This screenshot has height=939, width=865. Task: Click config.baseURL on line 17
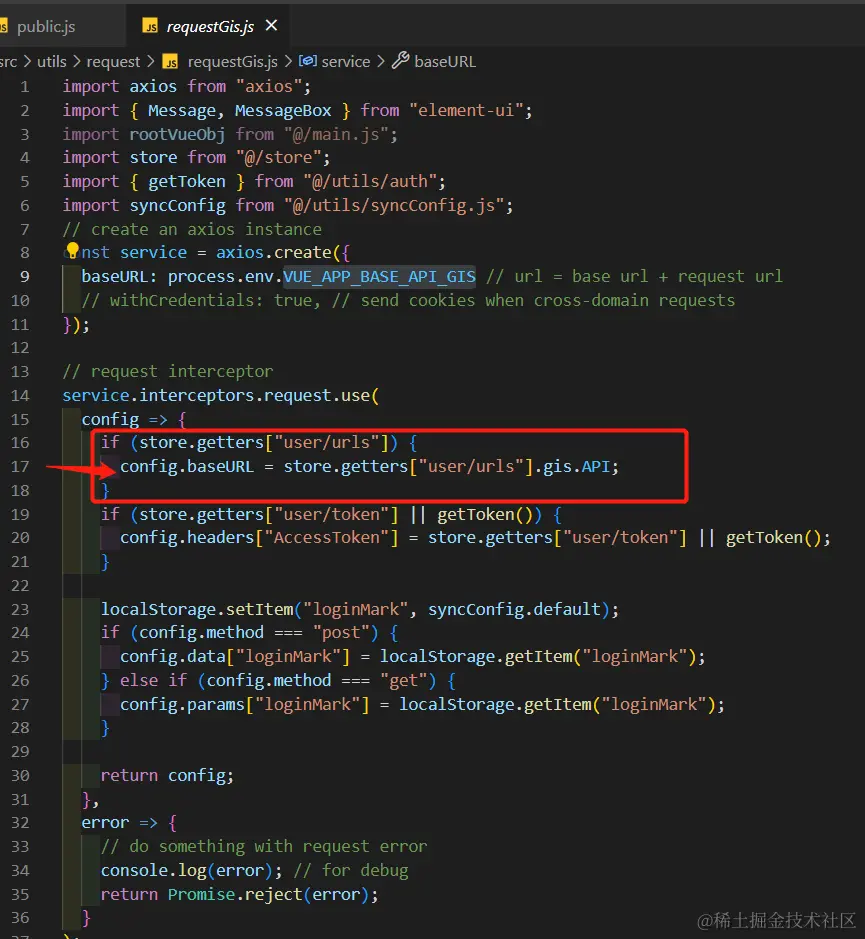pos(187,467)
